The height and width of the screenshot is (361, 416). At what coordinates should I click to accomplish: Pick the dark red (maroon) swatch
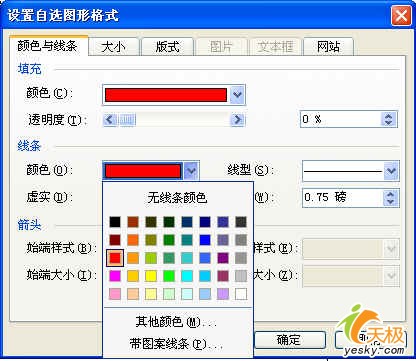(x=115, y=240)
